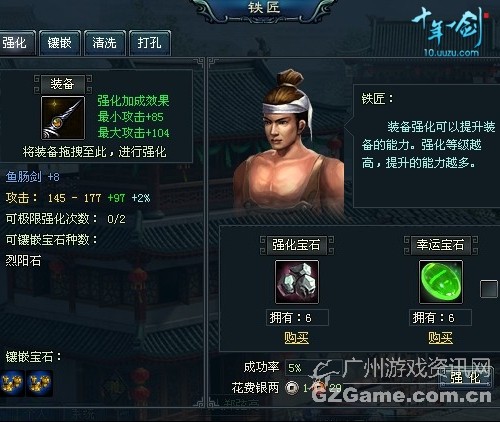Open the 镶嵌 tab
Screen dimensions: 500x422
point(60,43)
